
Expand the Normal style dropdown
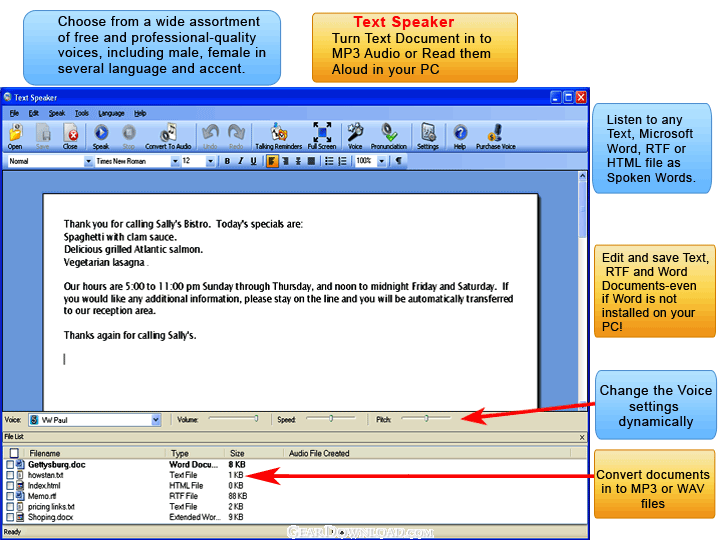(88, 161)
